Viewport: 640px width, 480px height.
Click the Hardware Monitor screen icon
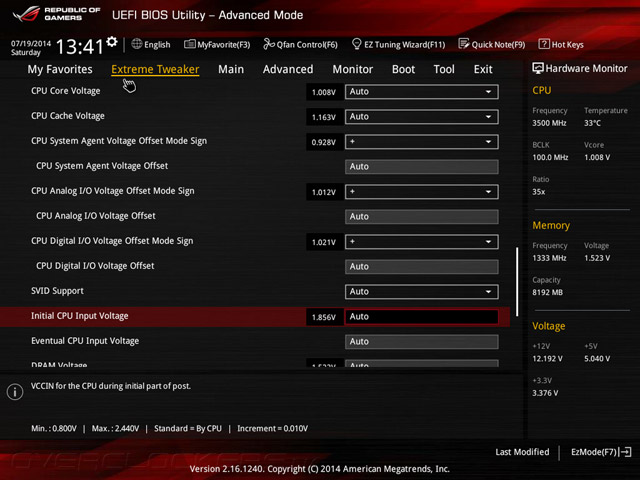538,68
